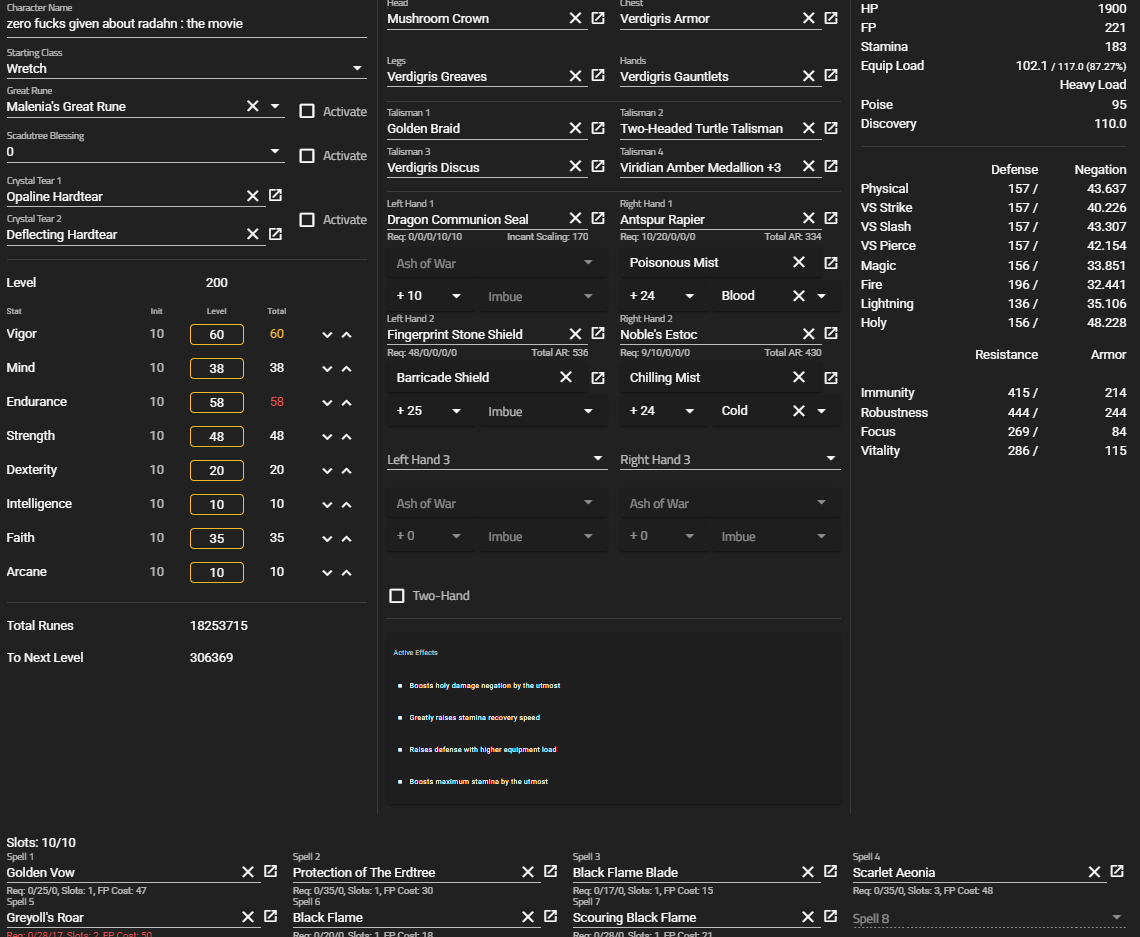The image size is (1140, 937).
Task: Open Golden Braid external link icon
Action: coord(598,128)
